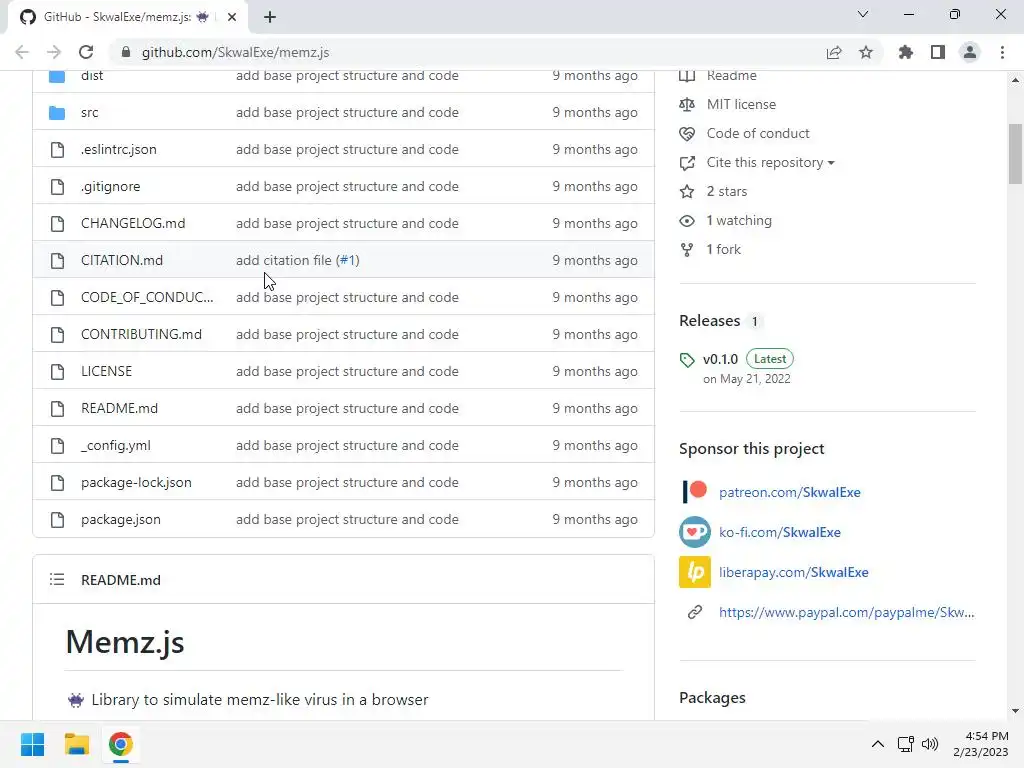Click README.md heading above content
Screen dimensions: 1024x768
121,580
